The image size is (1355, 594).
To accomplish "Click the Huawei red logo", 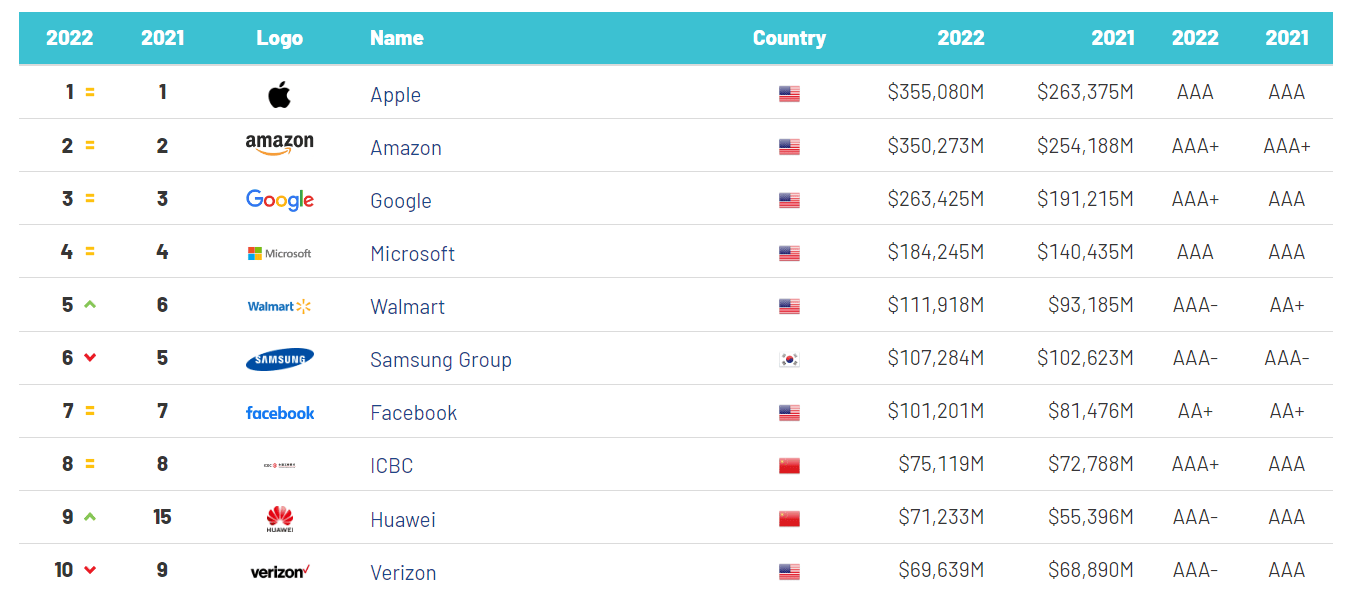I will tap(280, 519).
